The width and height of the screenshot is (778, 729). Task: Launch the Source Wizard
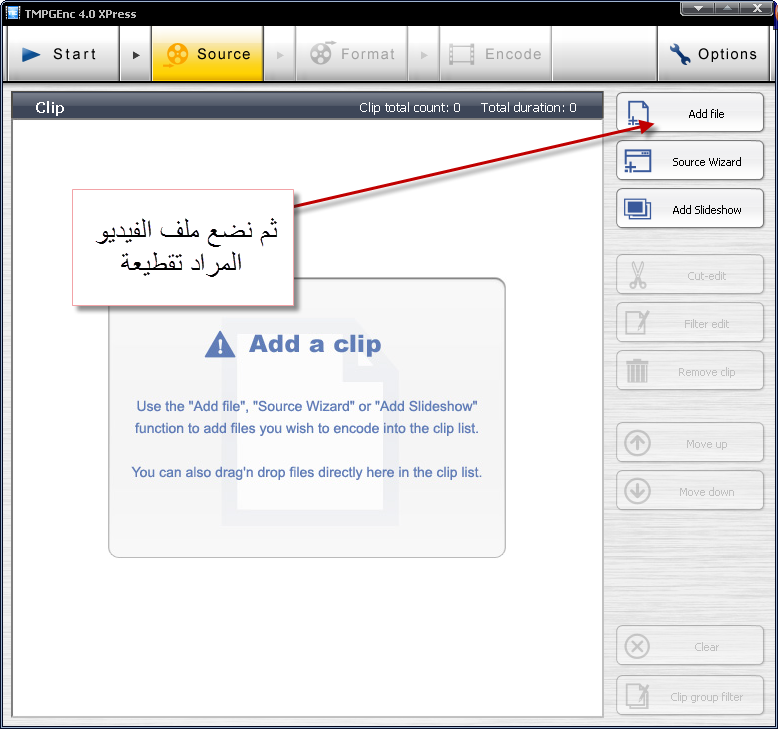[x=690, y=161]
